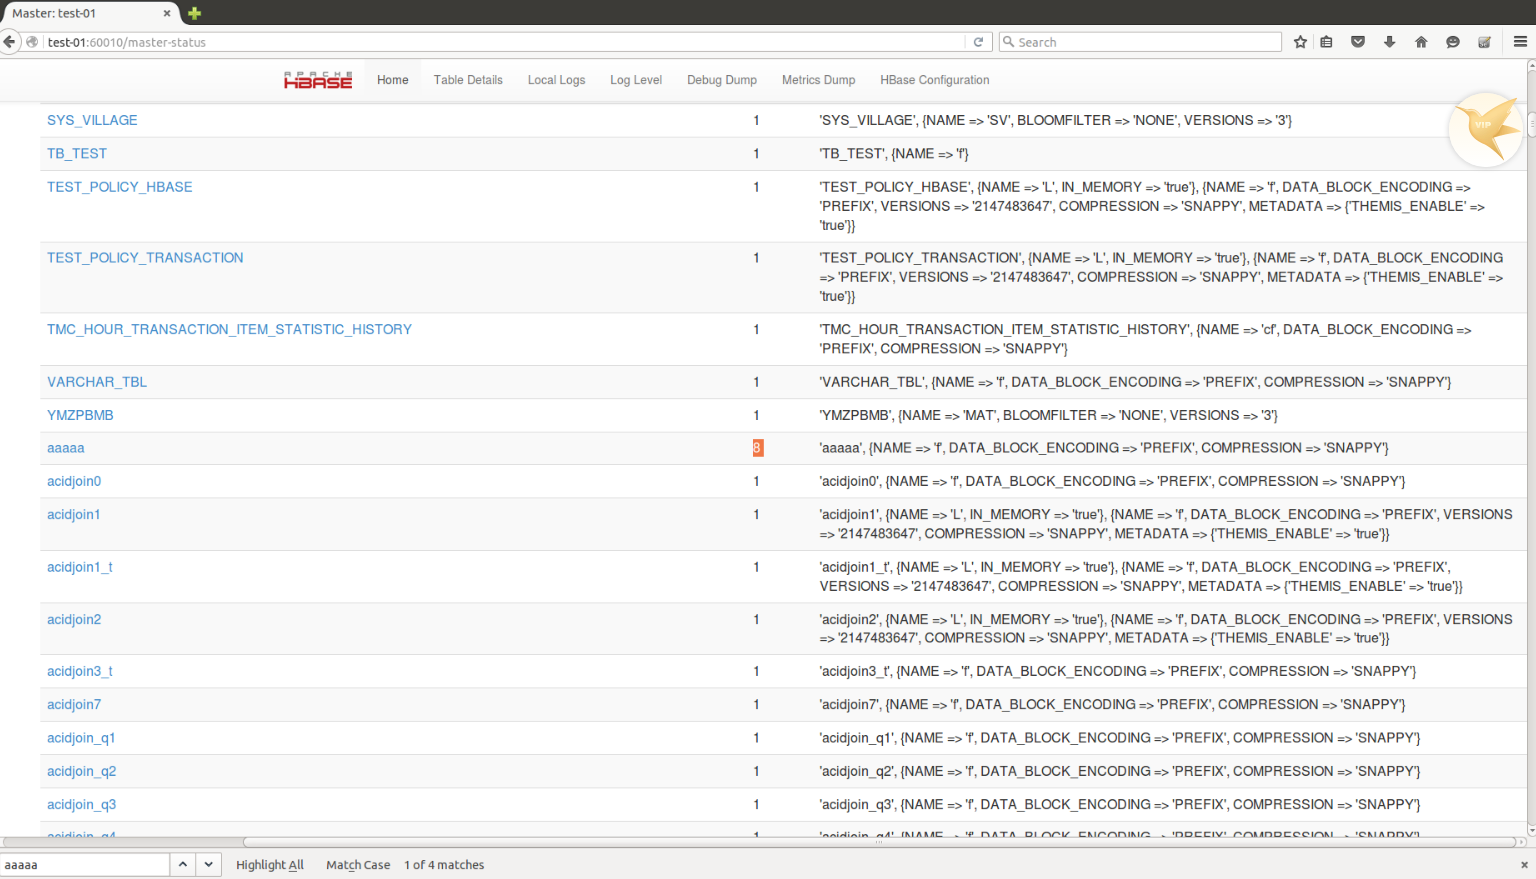Click the bookmark star icon
This screenshot has height=879, width=1536.
point(1300,42)
